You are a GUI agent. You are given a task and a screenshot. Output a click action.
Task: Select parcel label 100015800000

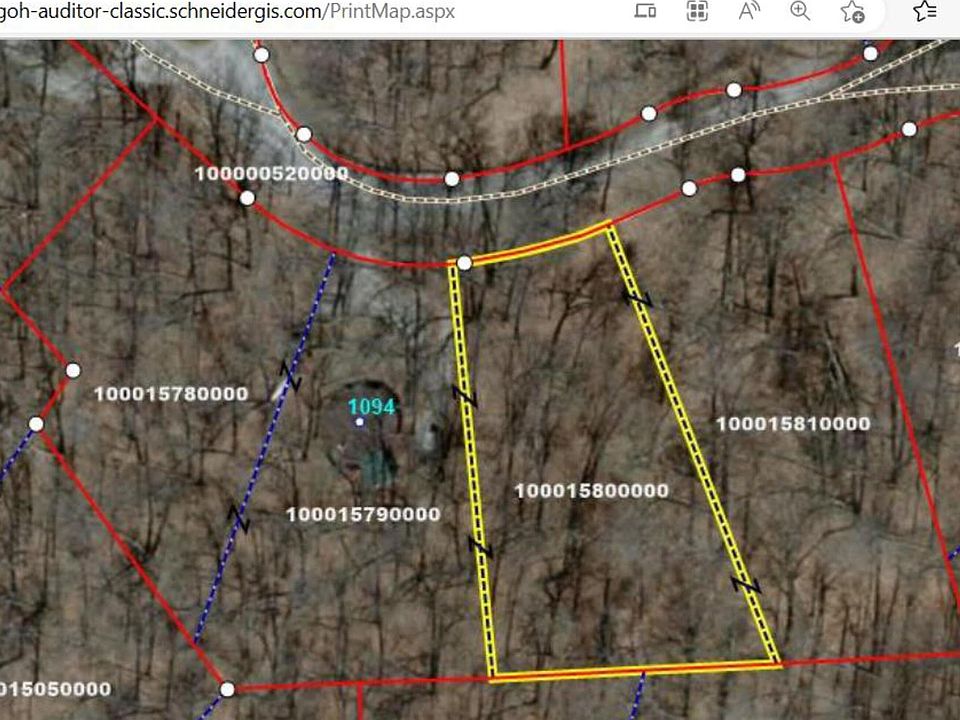click(591, 490)
